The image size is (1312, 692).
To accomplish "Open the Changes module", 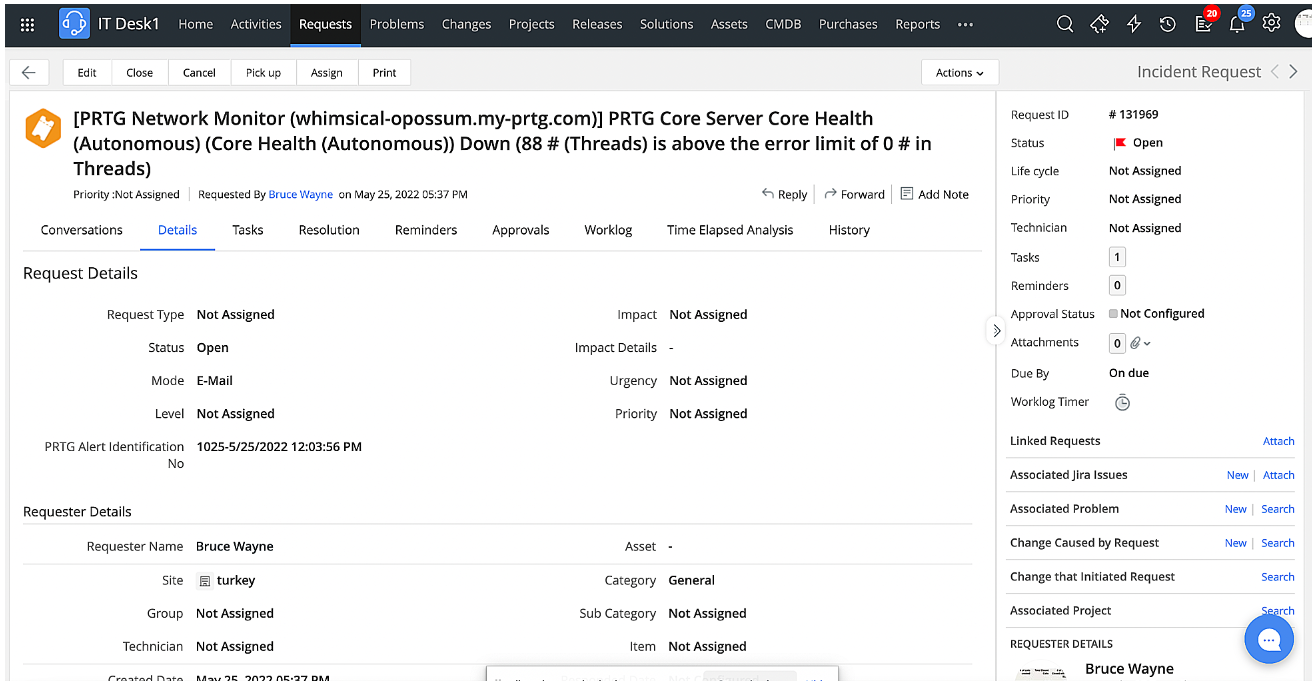I will tap(466, 24).
